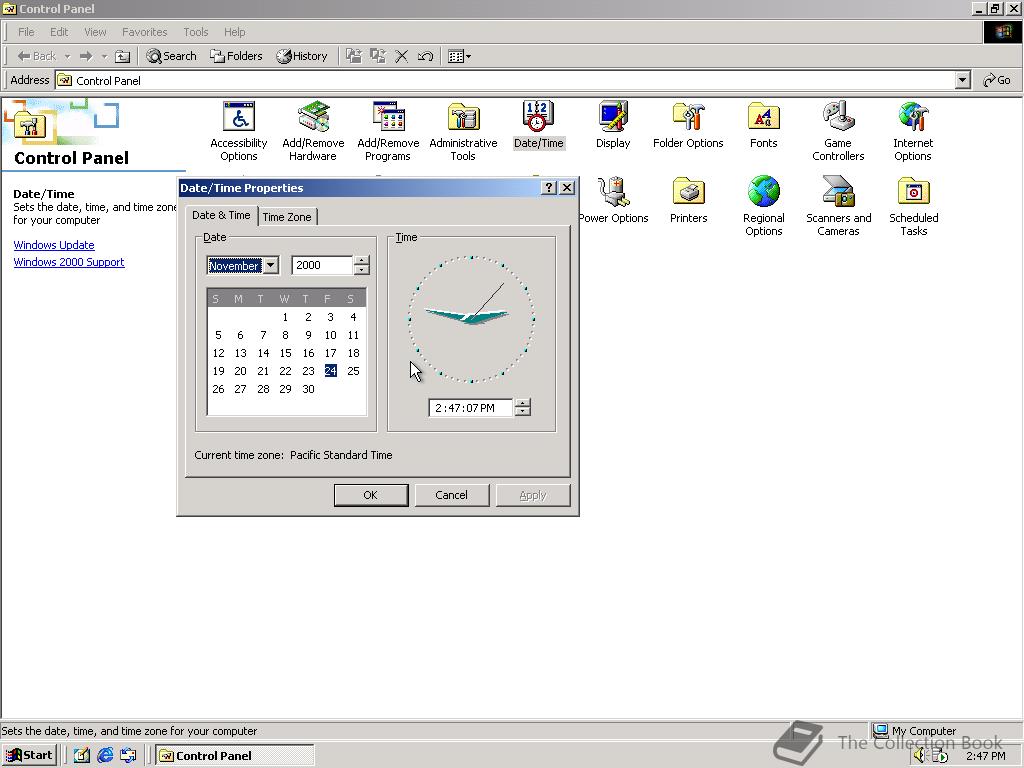This screenshot has height=768, width=1024.
Task: Click the Go button
Action: click(997, 80)
